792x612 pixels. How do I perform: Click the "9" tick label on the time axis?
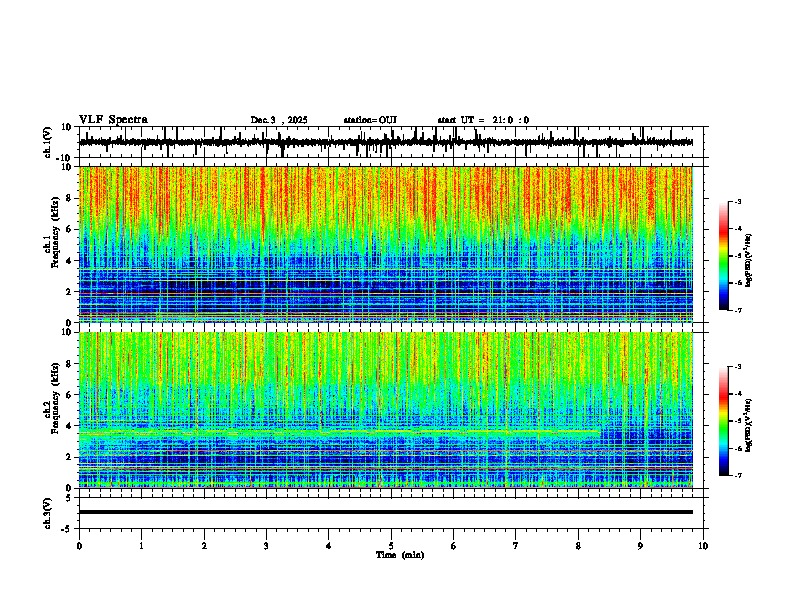tap(640, 546)
